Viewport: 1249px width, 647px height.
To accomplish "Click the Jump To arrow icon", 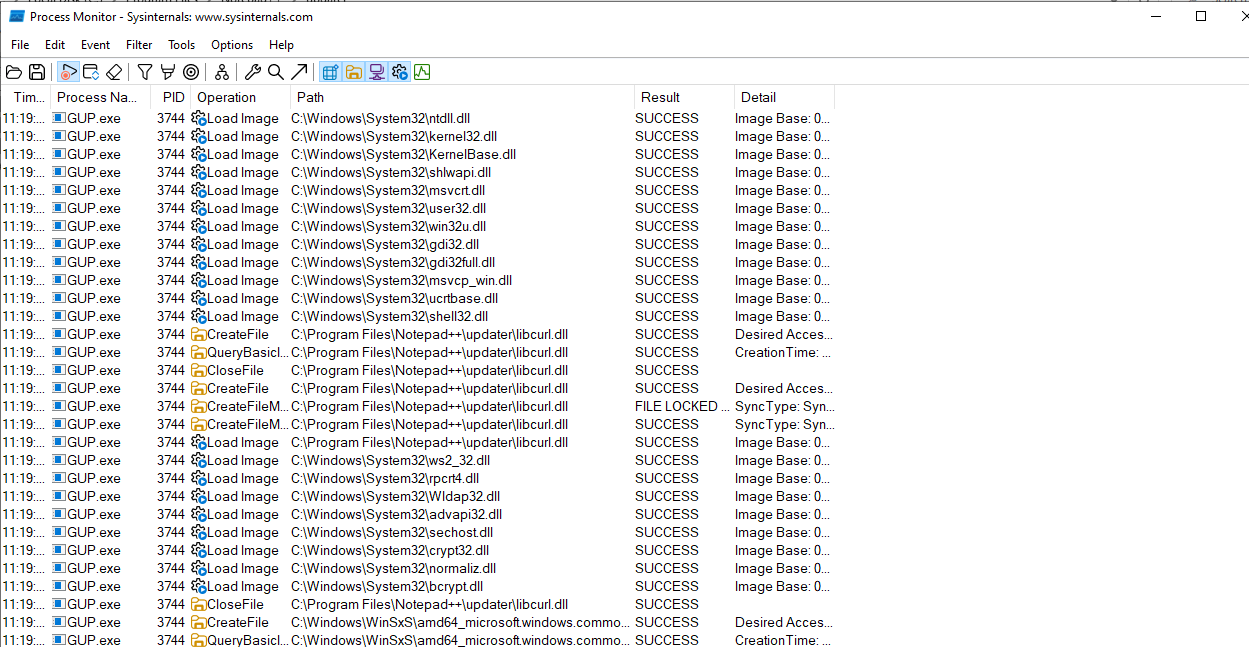I will 298,72.
